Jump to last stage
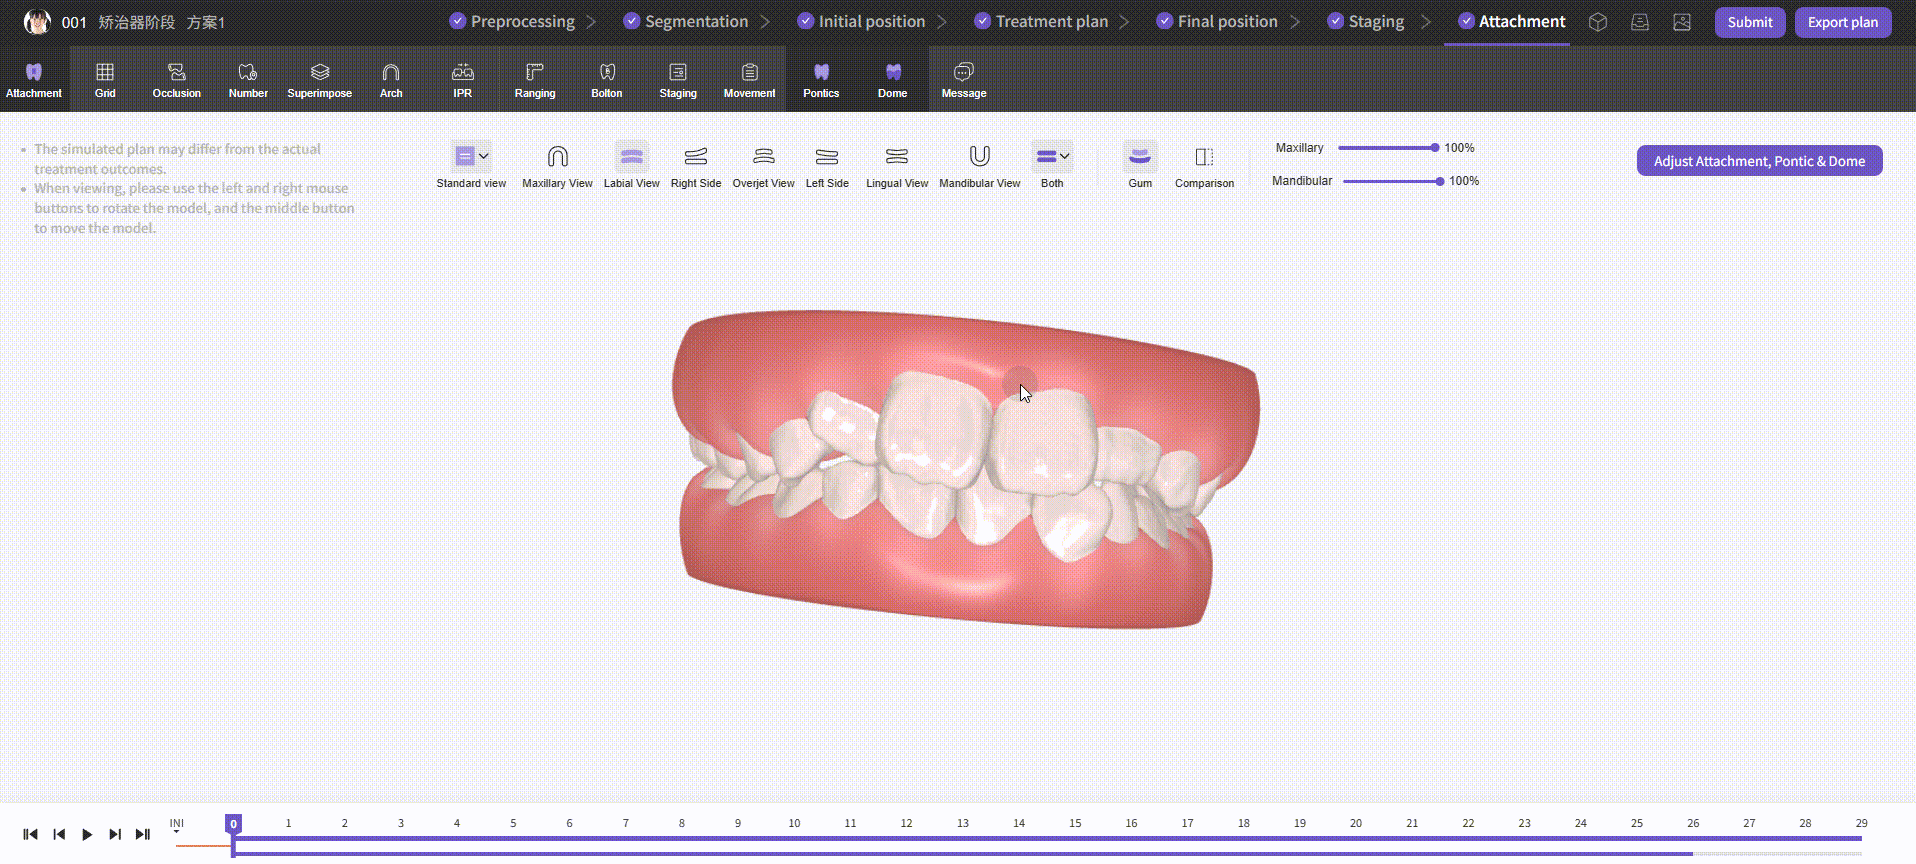Screen dimensions: 1916x864 coord(143,834)
